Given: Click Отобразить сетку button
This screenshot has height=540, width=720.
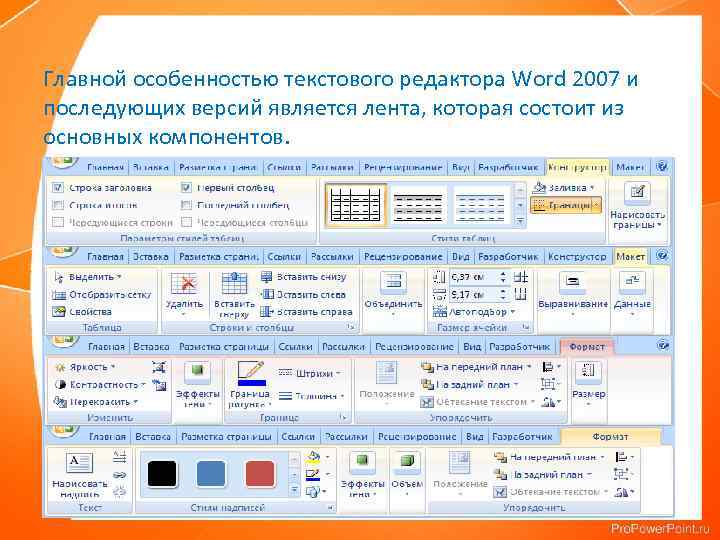Looking at the screenshot, I should click(x=101, y=295).
